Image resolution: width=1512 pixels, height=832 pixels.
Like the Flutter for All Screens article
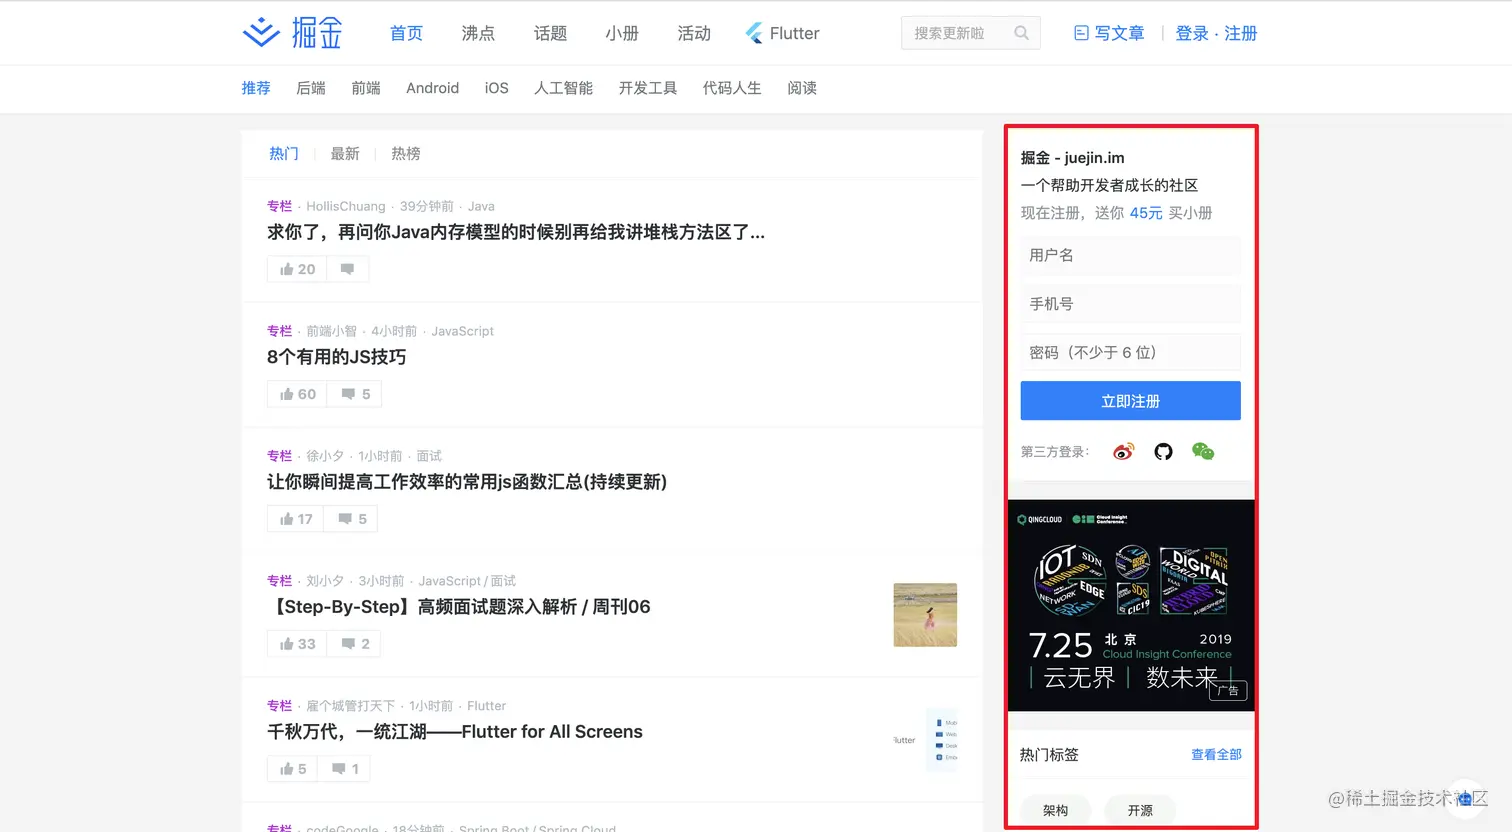(293, 769)
